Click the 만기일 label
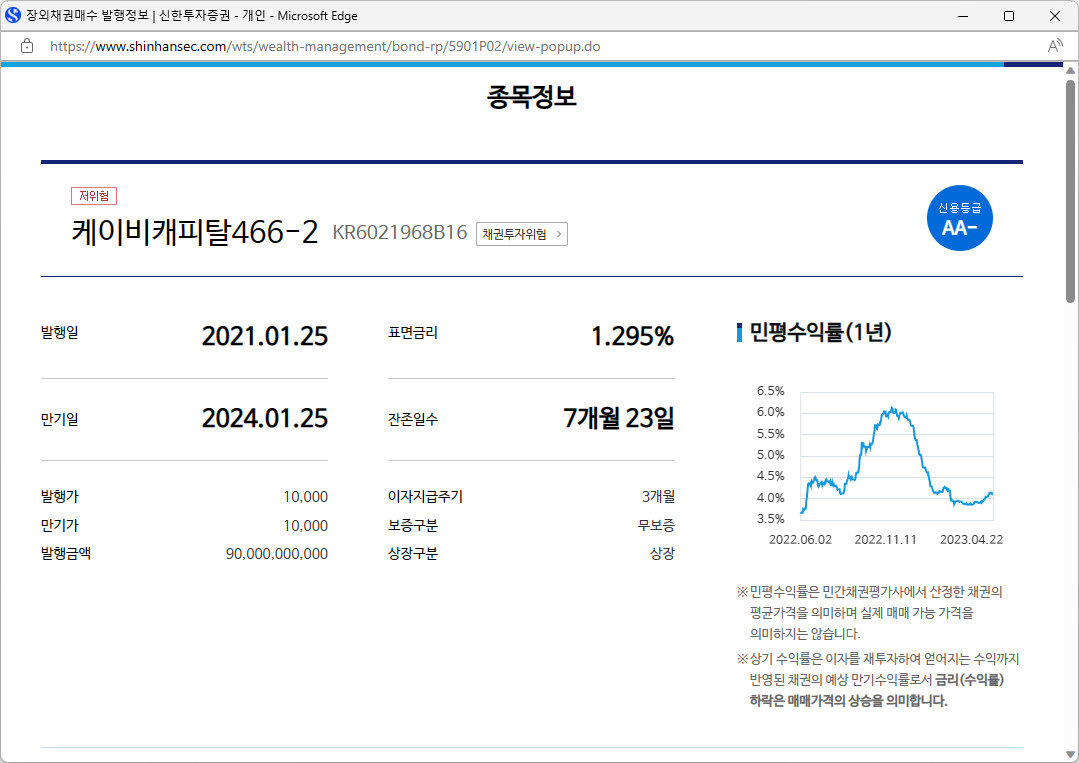The height and width of the screenshot is (763, 1079). [60, 419]
